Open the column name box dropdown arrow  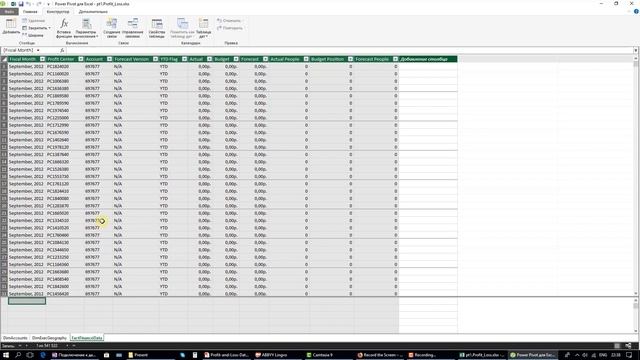pos(38,50)
